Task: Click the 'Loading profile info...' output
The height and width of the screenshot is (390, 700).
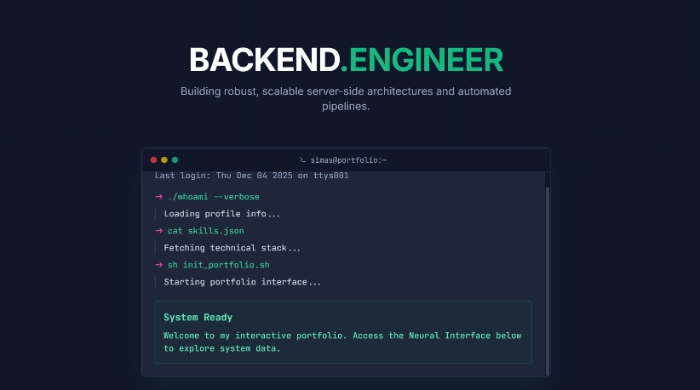Action: click(222, 214)
